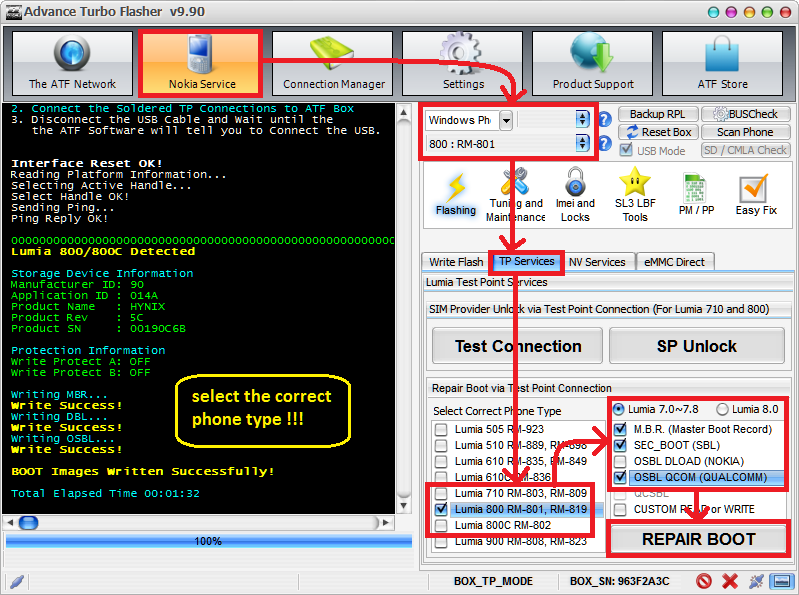Viewport: 799px width, 595px height.
Task: Click help icon beside platform dropdown
Action: (605, 120)
